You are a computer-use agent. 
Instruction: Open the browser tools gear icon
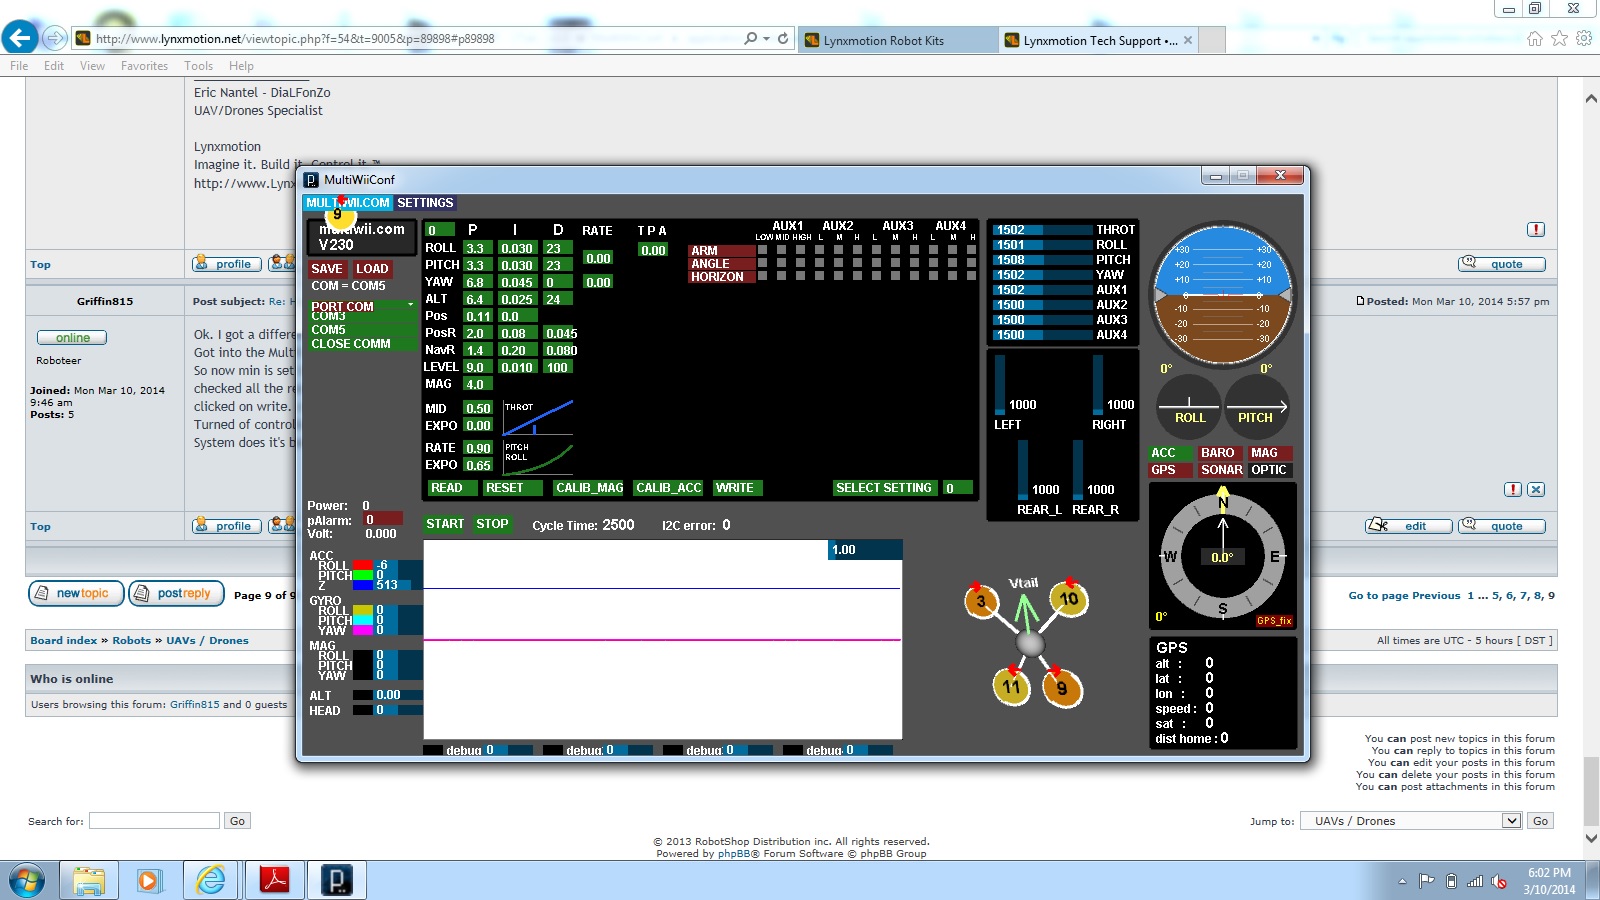1584,39
